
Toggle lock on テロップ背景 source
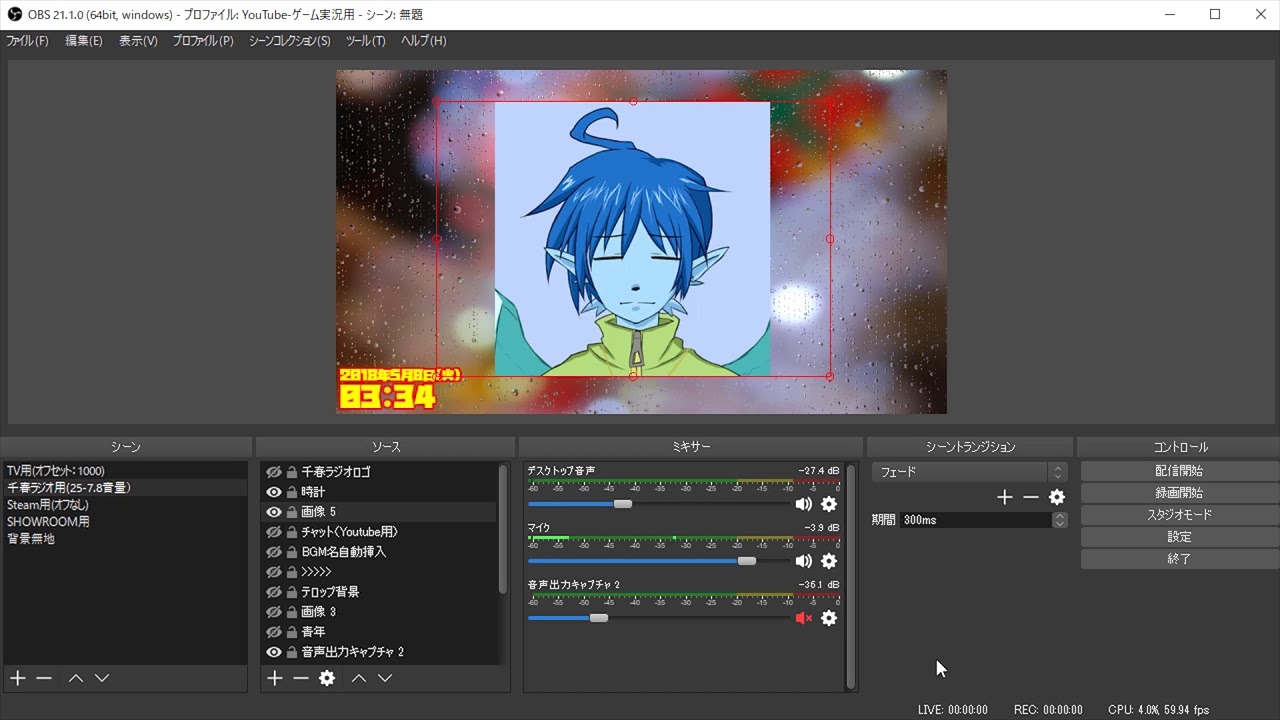pos(292,592)
